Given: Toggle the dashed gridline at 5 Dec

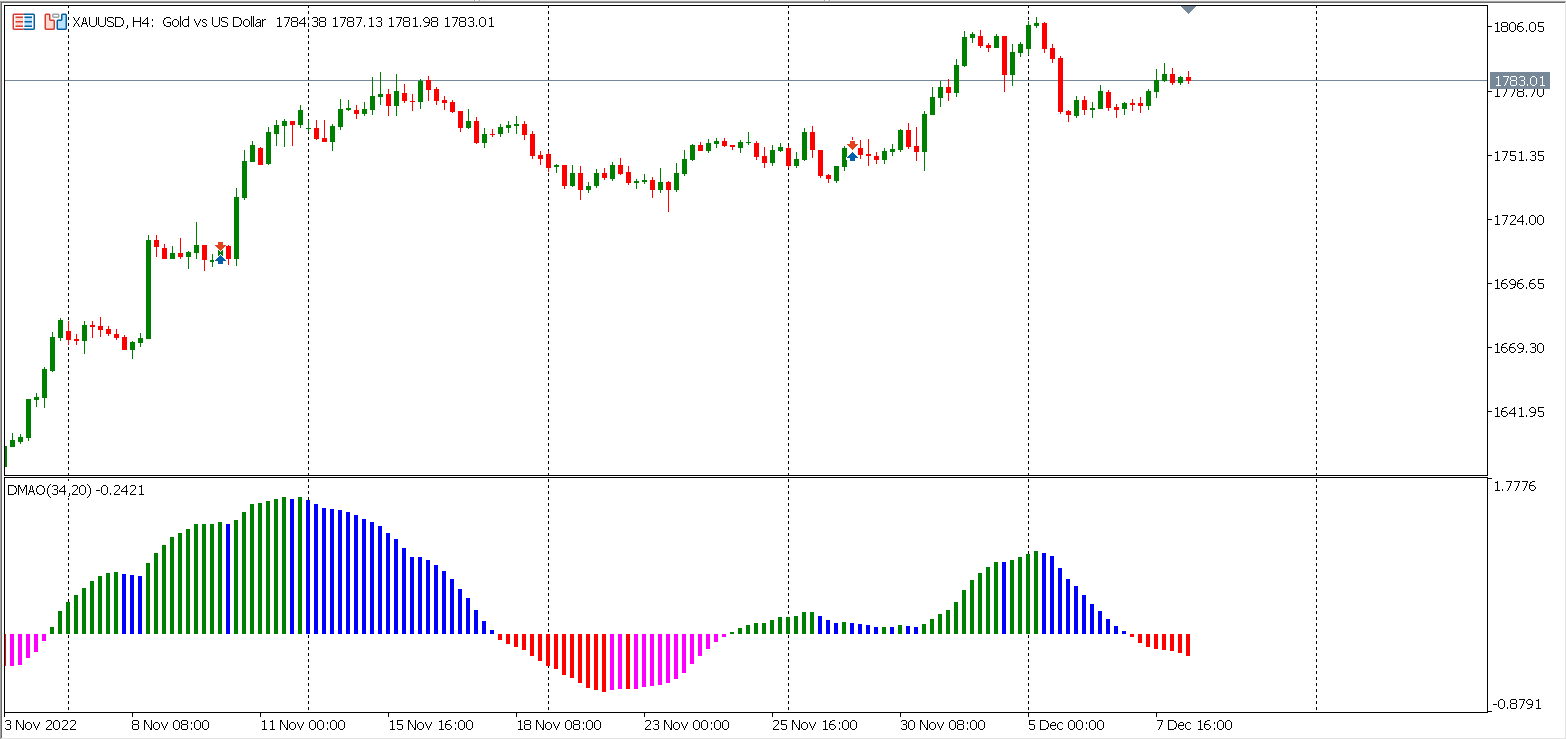Looking at the screenshot, I should (1028, 300).
